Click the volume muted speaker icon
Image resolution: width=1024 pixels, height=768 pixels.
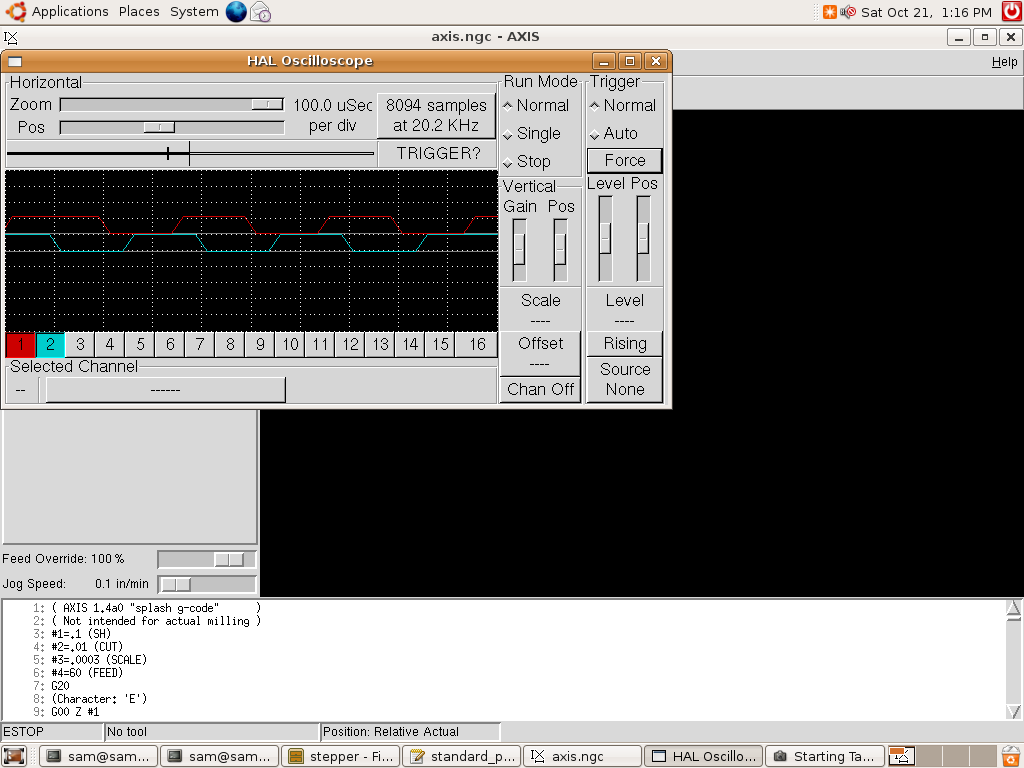tap(848, 12)
